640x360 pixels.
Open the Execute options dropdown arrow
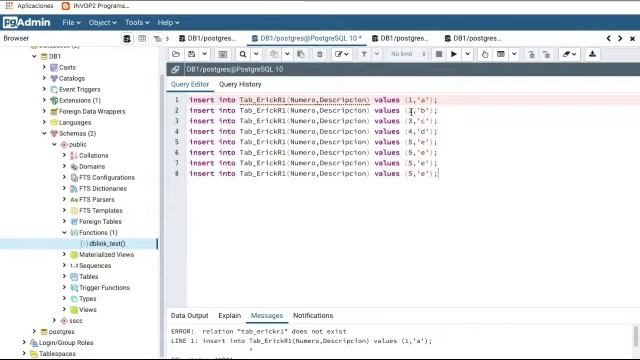pyautogui.click(x=467, y=54)
